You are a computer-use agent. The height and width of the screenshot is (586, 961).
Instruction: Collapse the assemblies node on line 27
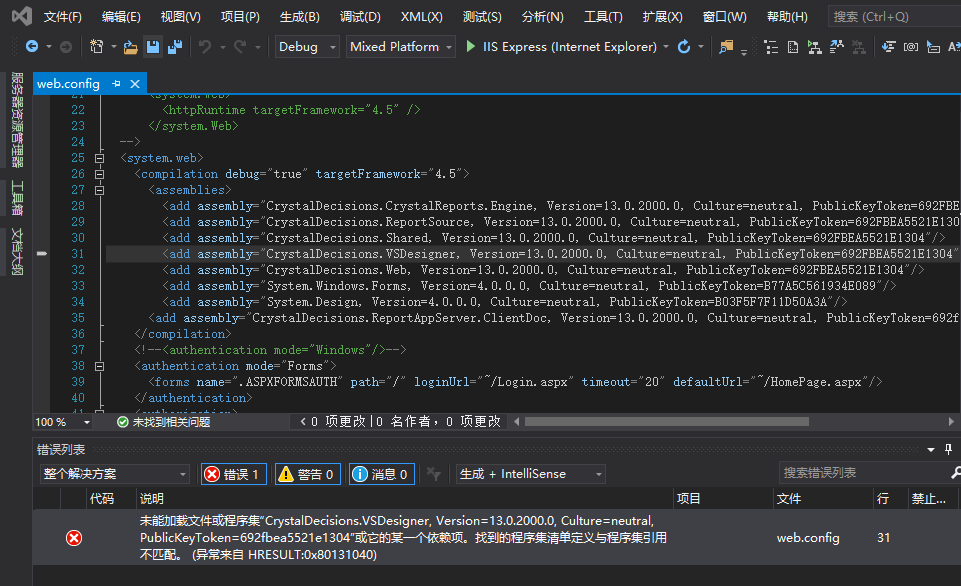99,190
